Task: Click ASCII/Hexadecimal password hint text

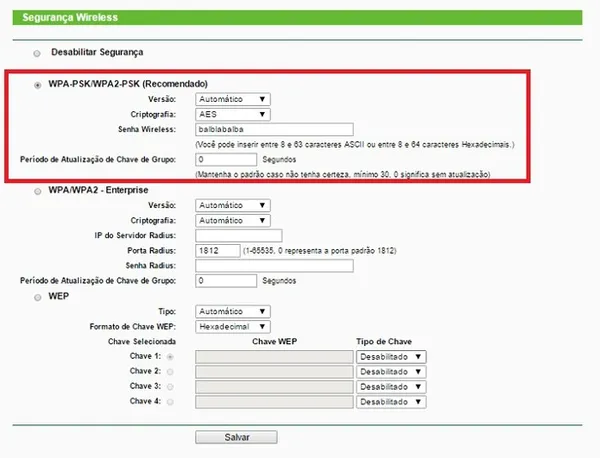Action: point(355,145)
